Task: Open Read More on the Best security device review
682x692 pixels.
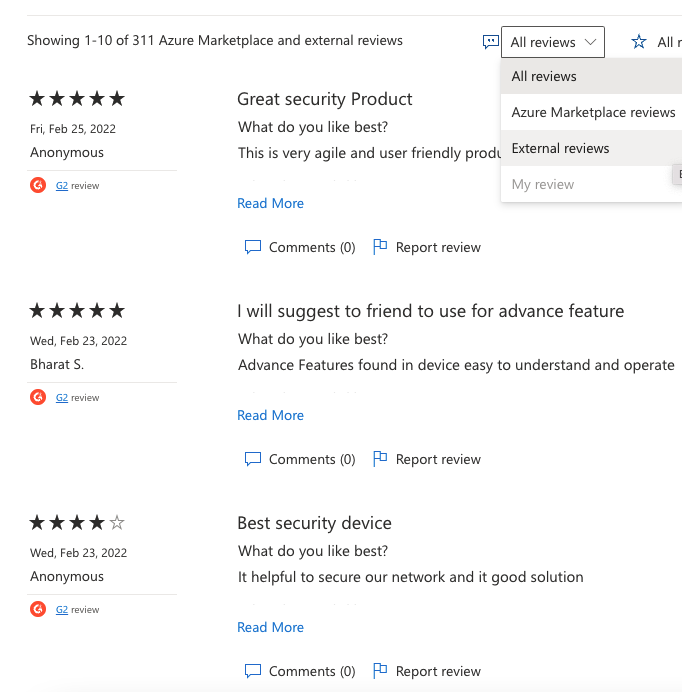Action: pos(270,627)
